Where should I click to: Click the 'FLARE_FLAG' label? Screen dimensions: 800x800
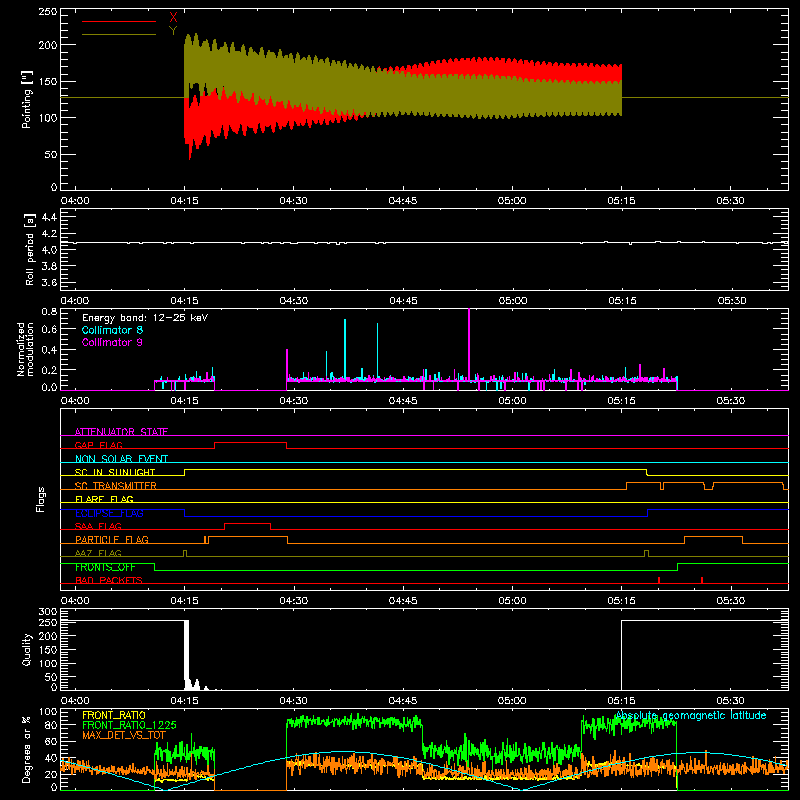tap(104, 499)
